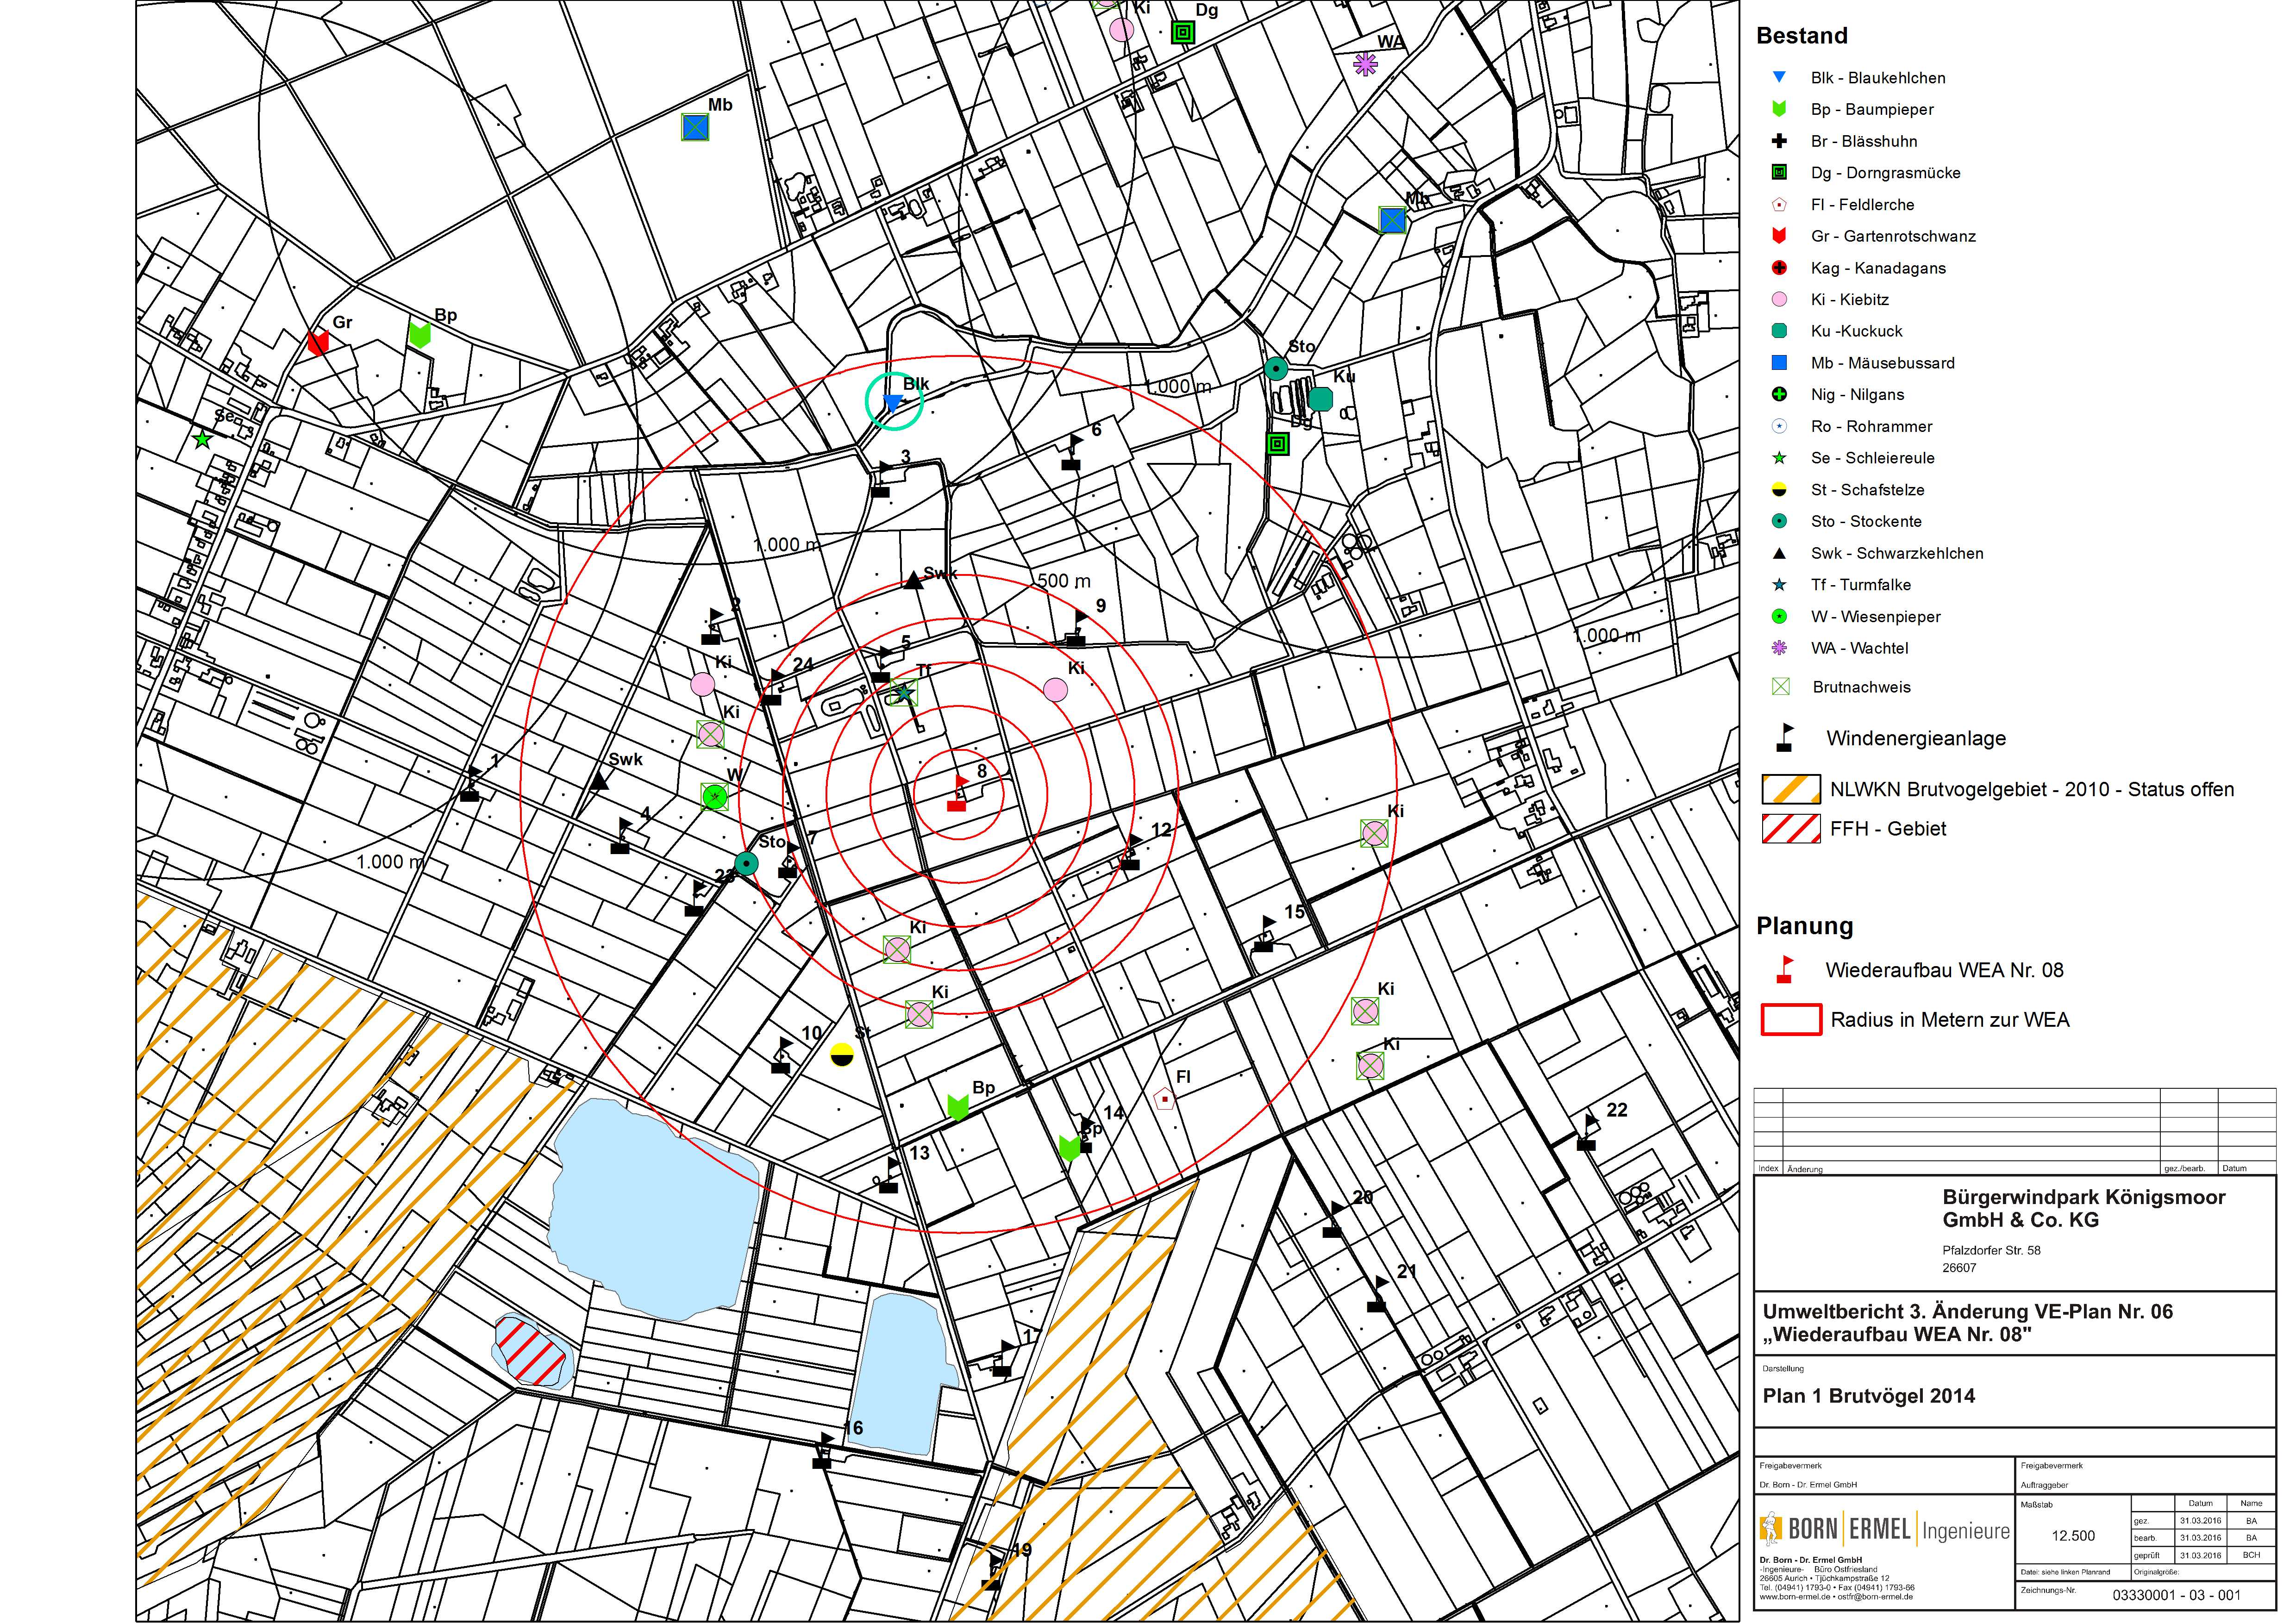Click the Kuckuck teal octagon on map
2296x1623 pixels.
[x=1321, y=399]
